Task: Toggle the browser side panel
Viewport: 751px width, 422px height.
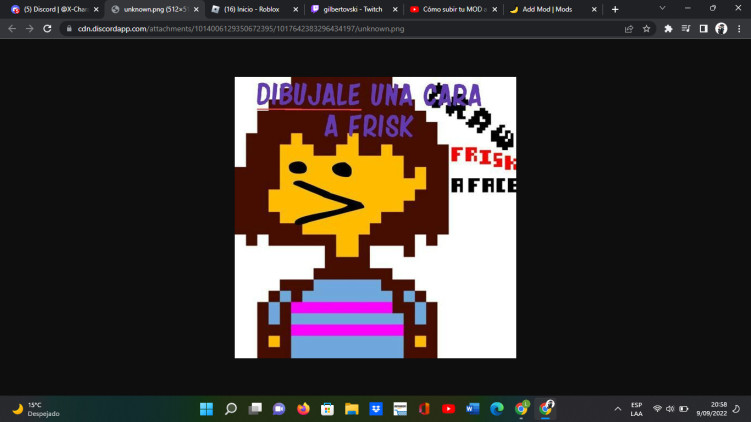Action: [704, 29]
